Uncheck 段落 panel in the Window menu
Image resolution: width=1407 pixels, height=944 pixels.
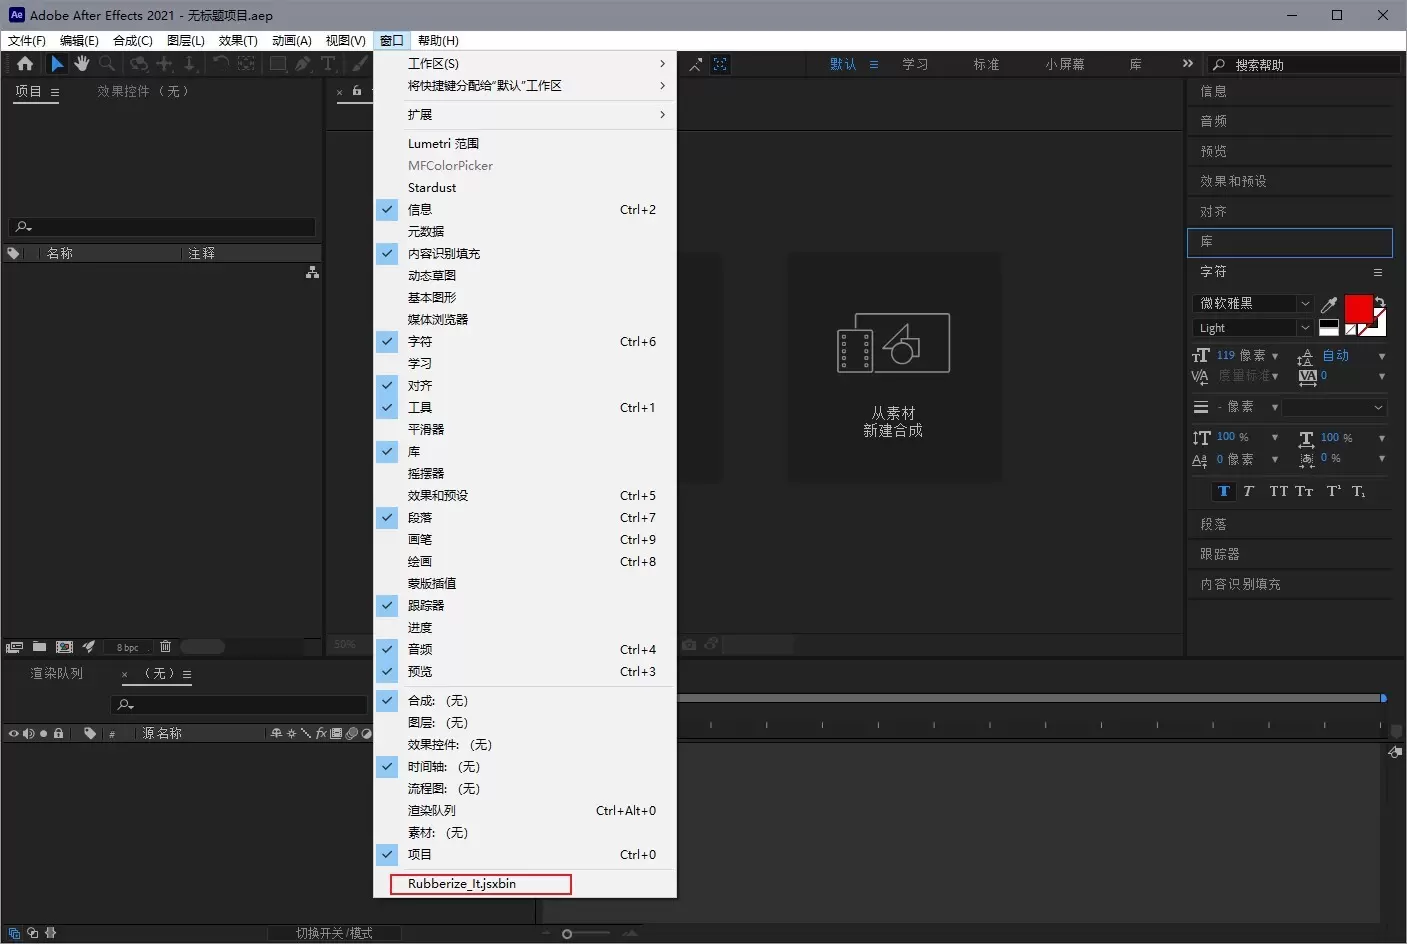pos(525,518)
